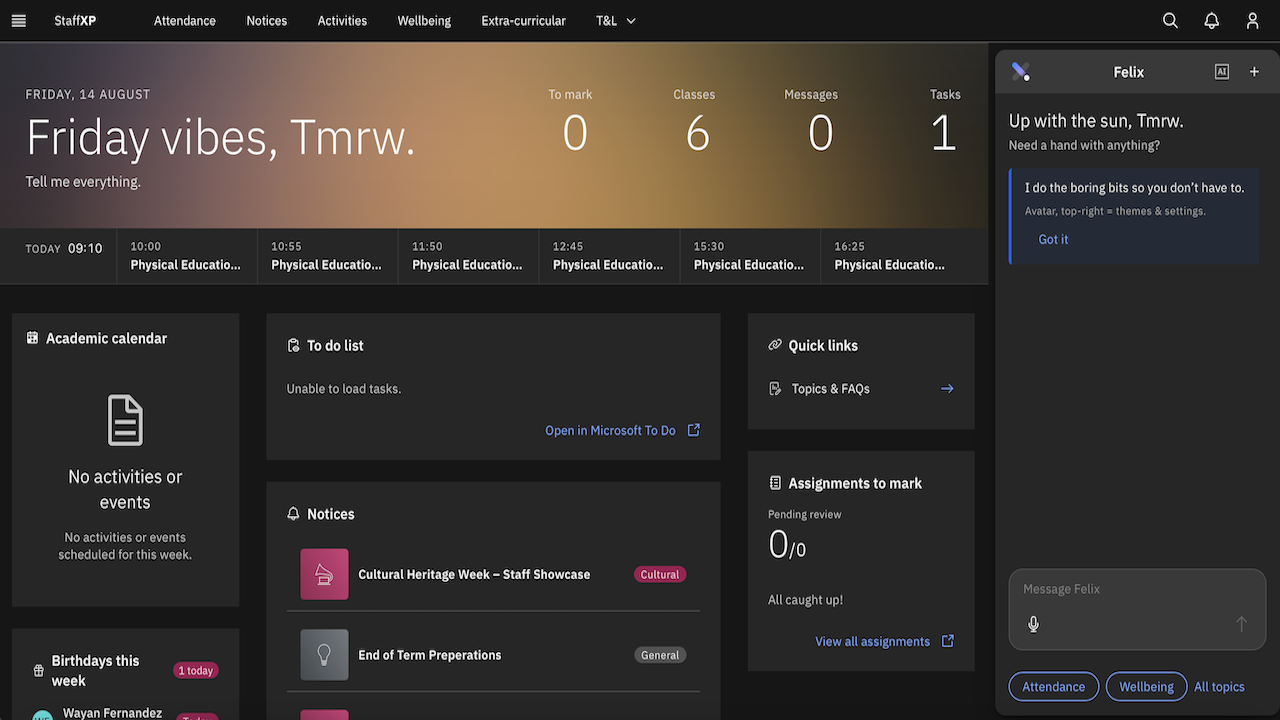Start a new Felix chat with plus icon
The width and height of the screenshot is (1280, 720).
(1254, 72)
